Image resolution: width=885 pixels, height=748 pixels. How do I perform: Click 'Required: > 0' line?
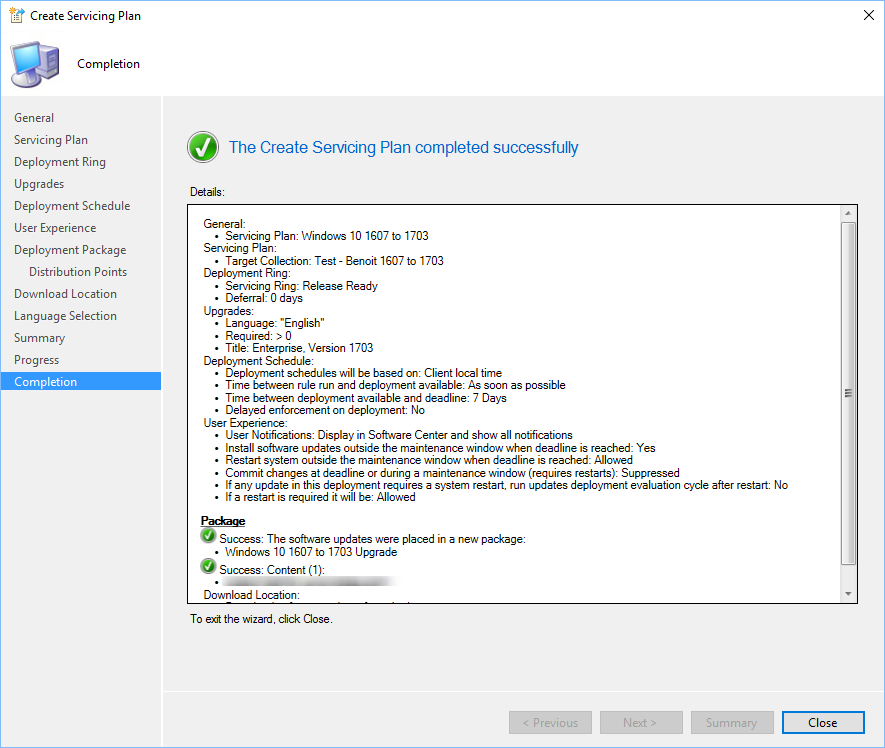[x=259, y=336]
